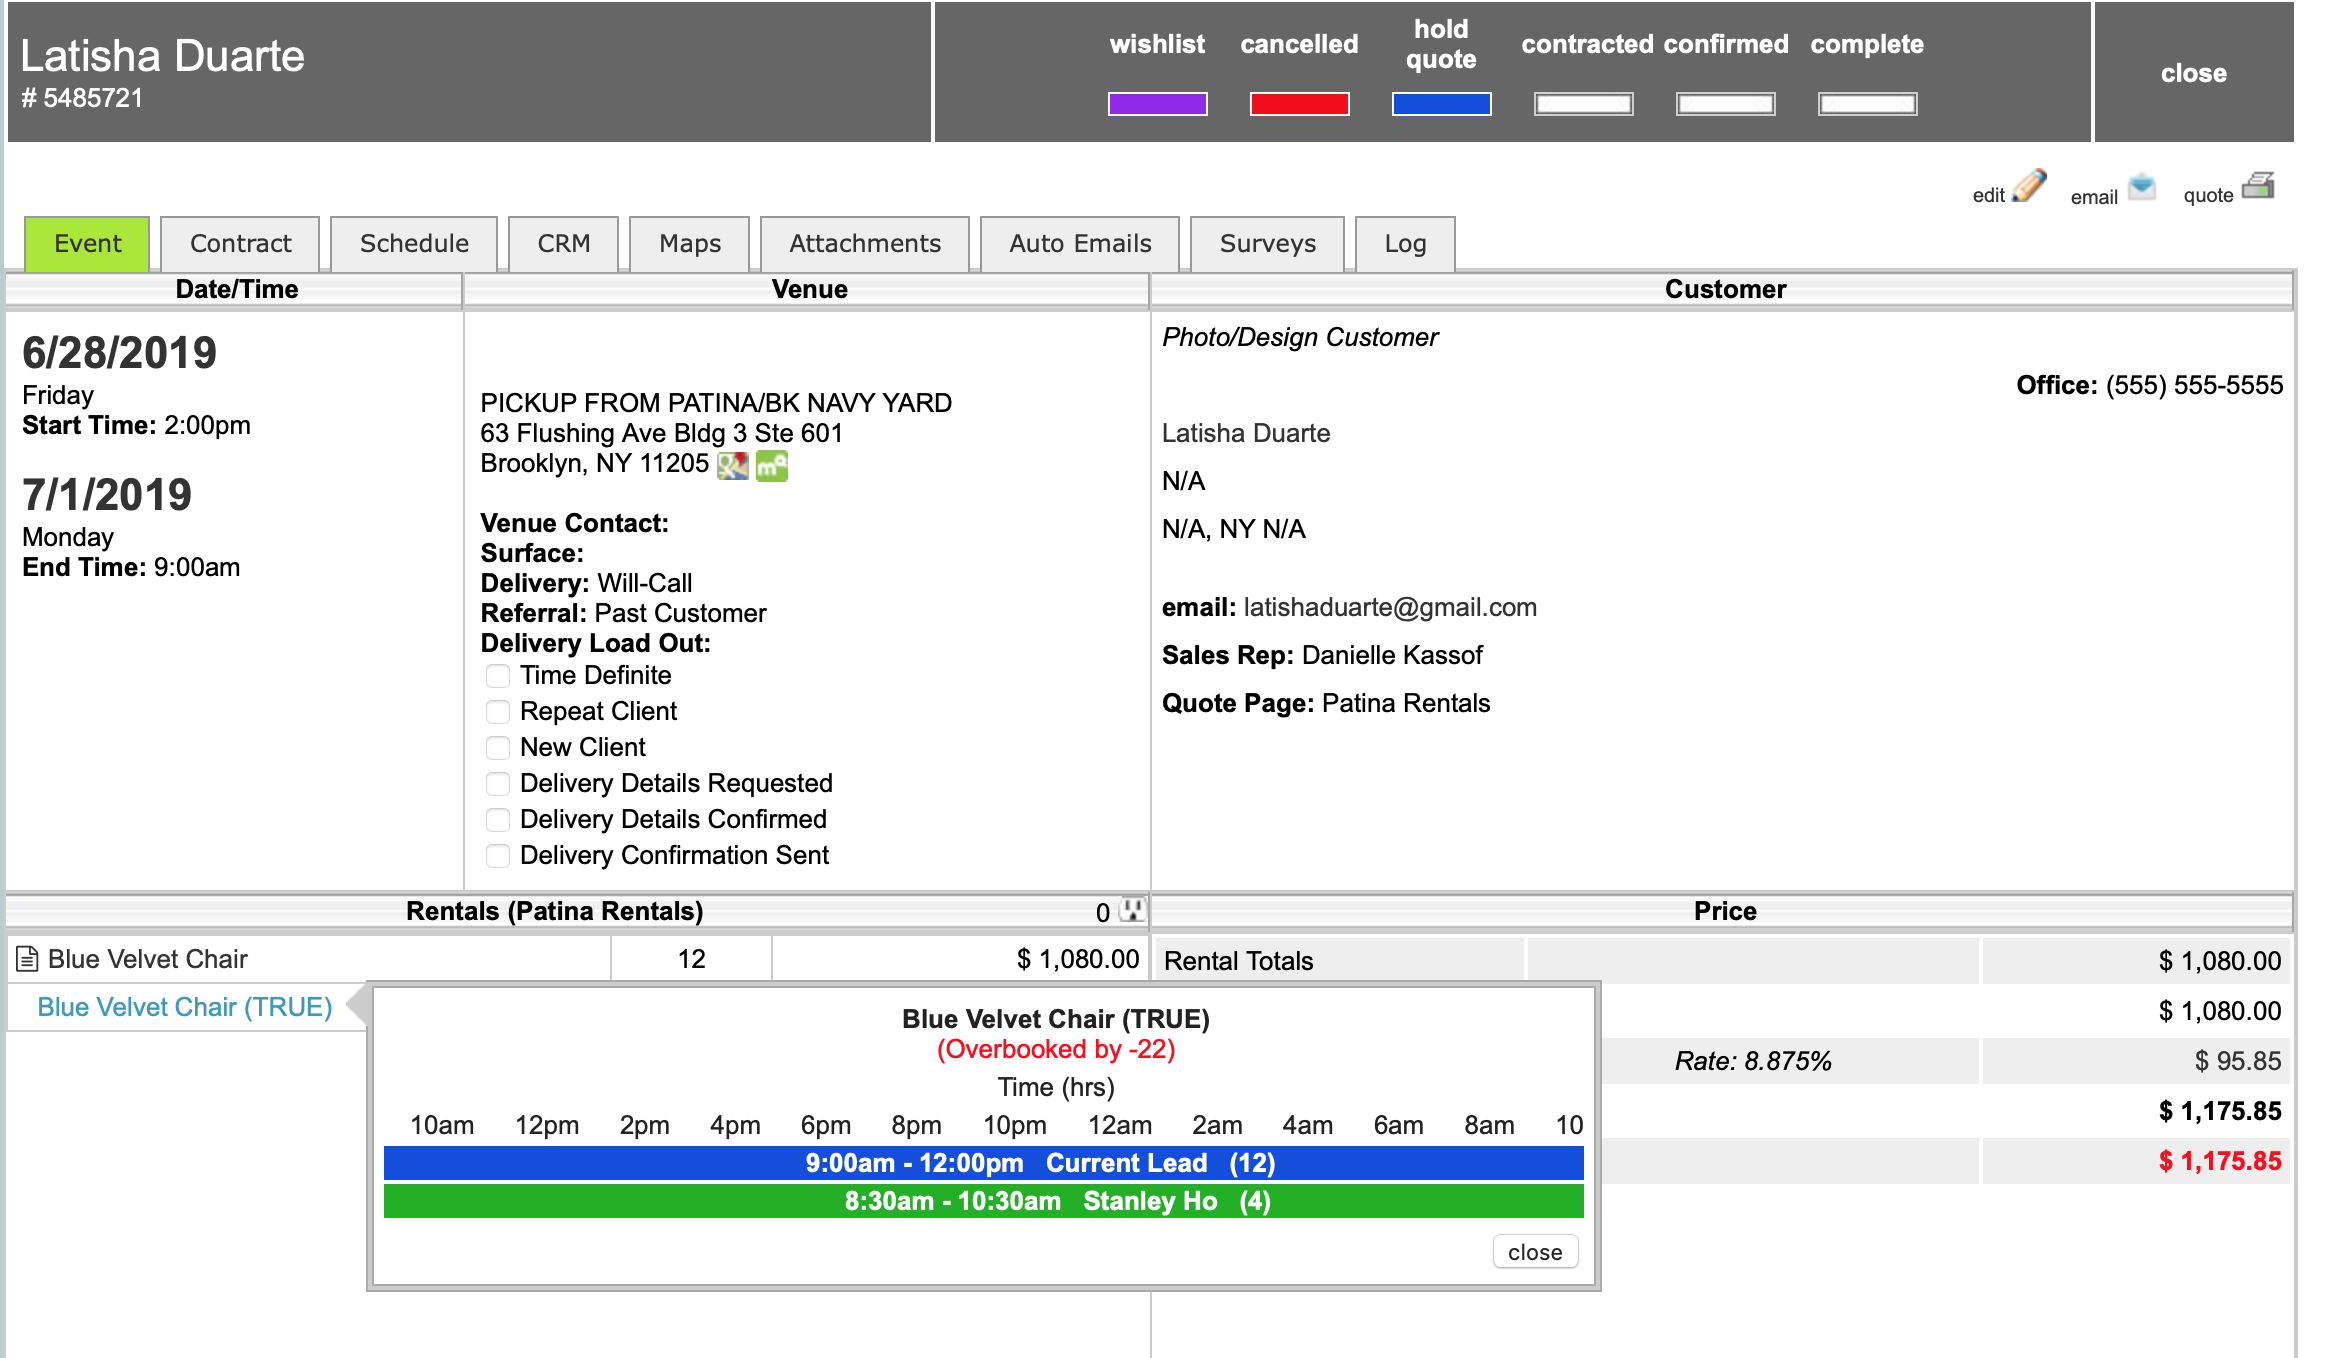Click the edit pencil icon

[x=2029, y=187]
